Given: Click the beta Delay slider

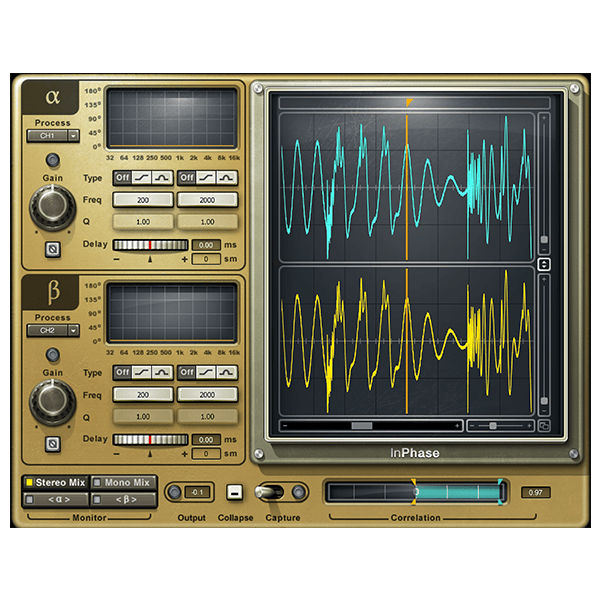Looking at the screenshot, I should [x=150, y=440].
